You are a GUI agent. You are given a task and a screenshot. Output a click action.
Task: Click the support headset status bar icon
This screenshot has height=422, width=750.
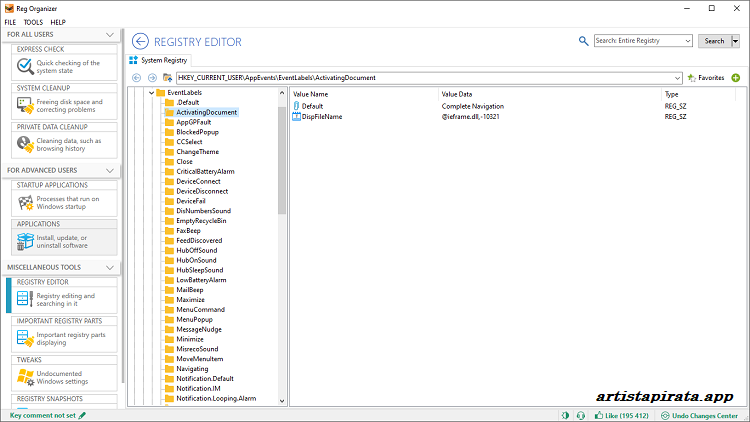581,415
